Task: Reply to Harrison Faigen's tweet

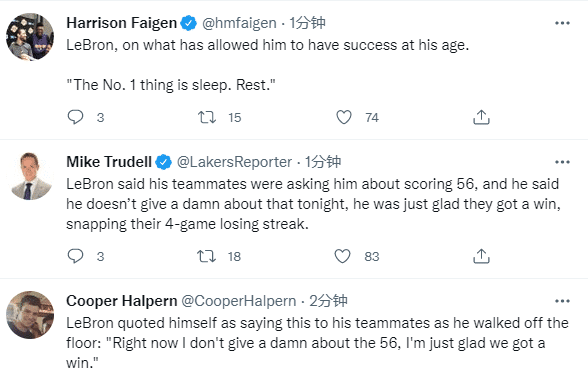Action: 75,117
